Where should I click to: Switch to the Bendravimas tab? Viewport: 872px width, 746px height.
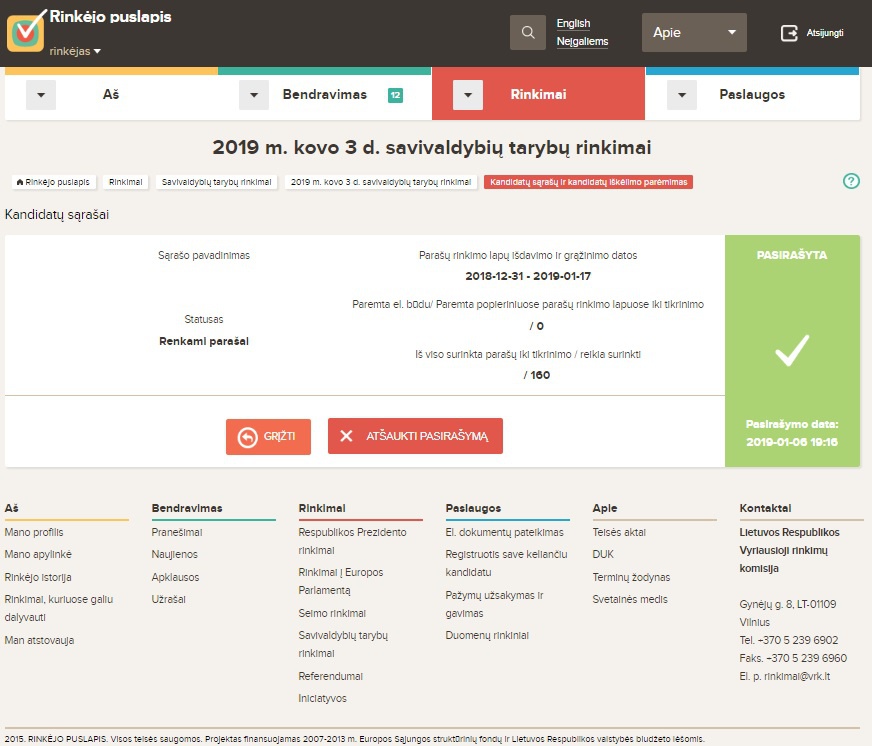[325, 95]
